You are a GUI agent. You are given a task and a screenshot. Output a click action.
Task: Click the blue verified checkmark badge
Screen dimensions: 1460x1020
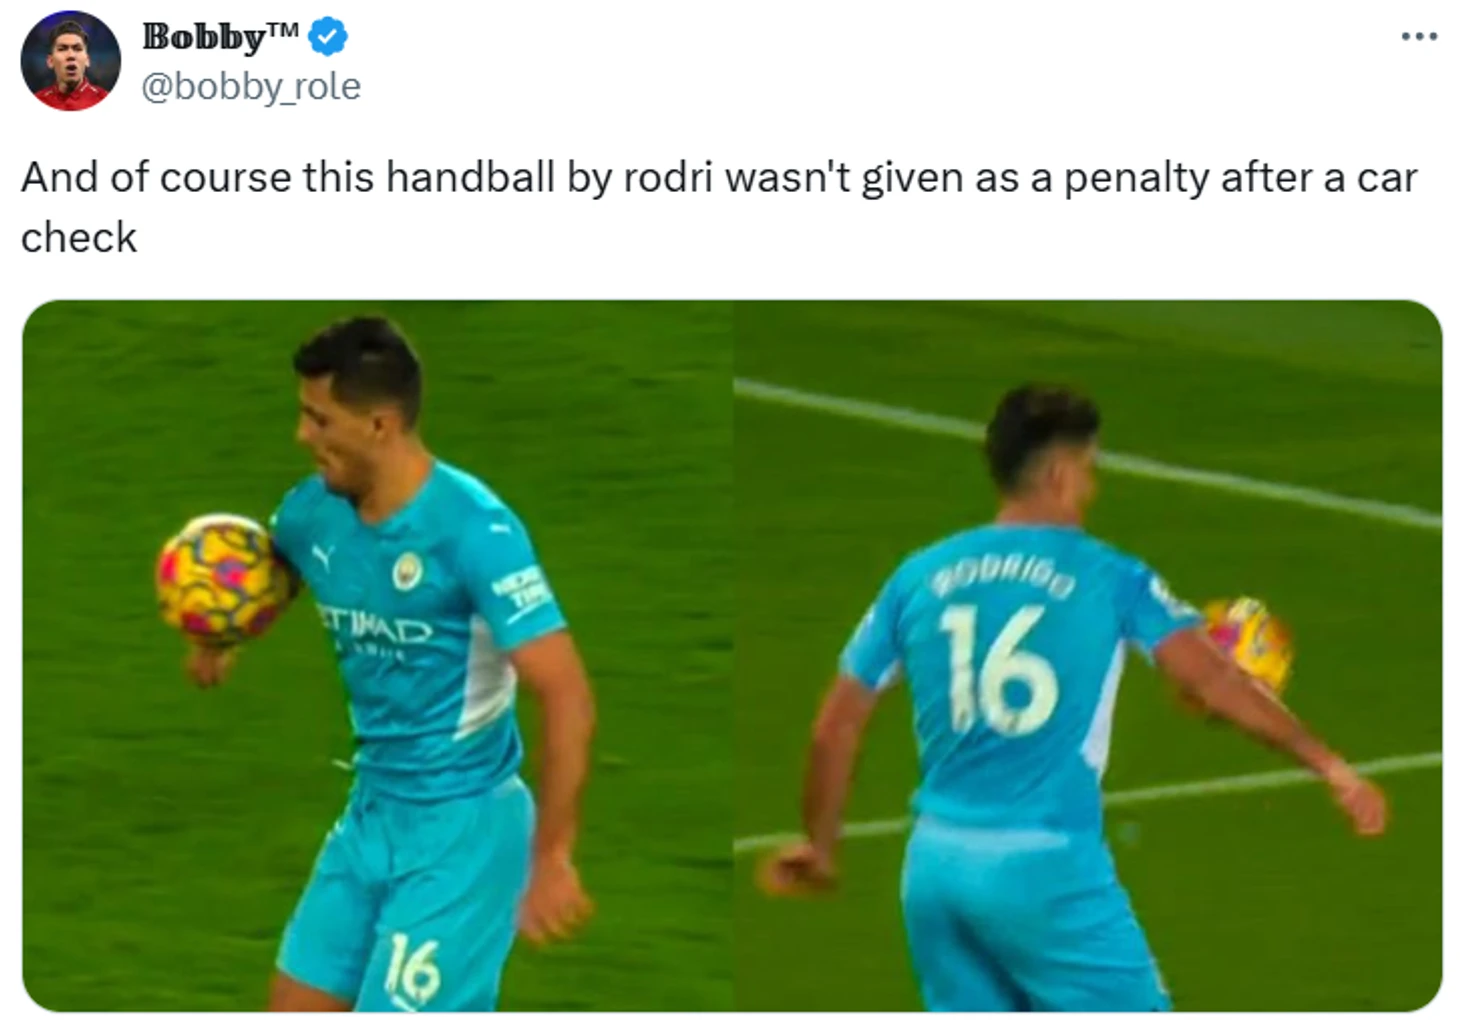point(327,37)
